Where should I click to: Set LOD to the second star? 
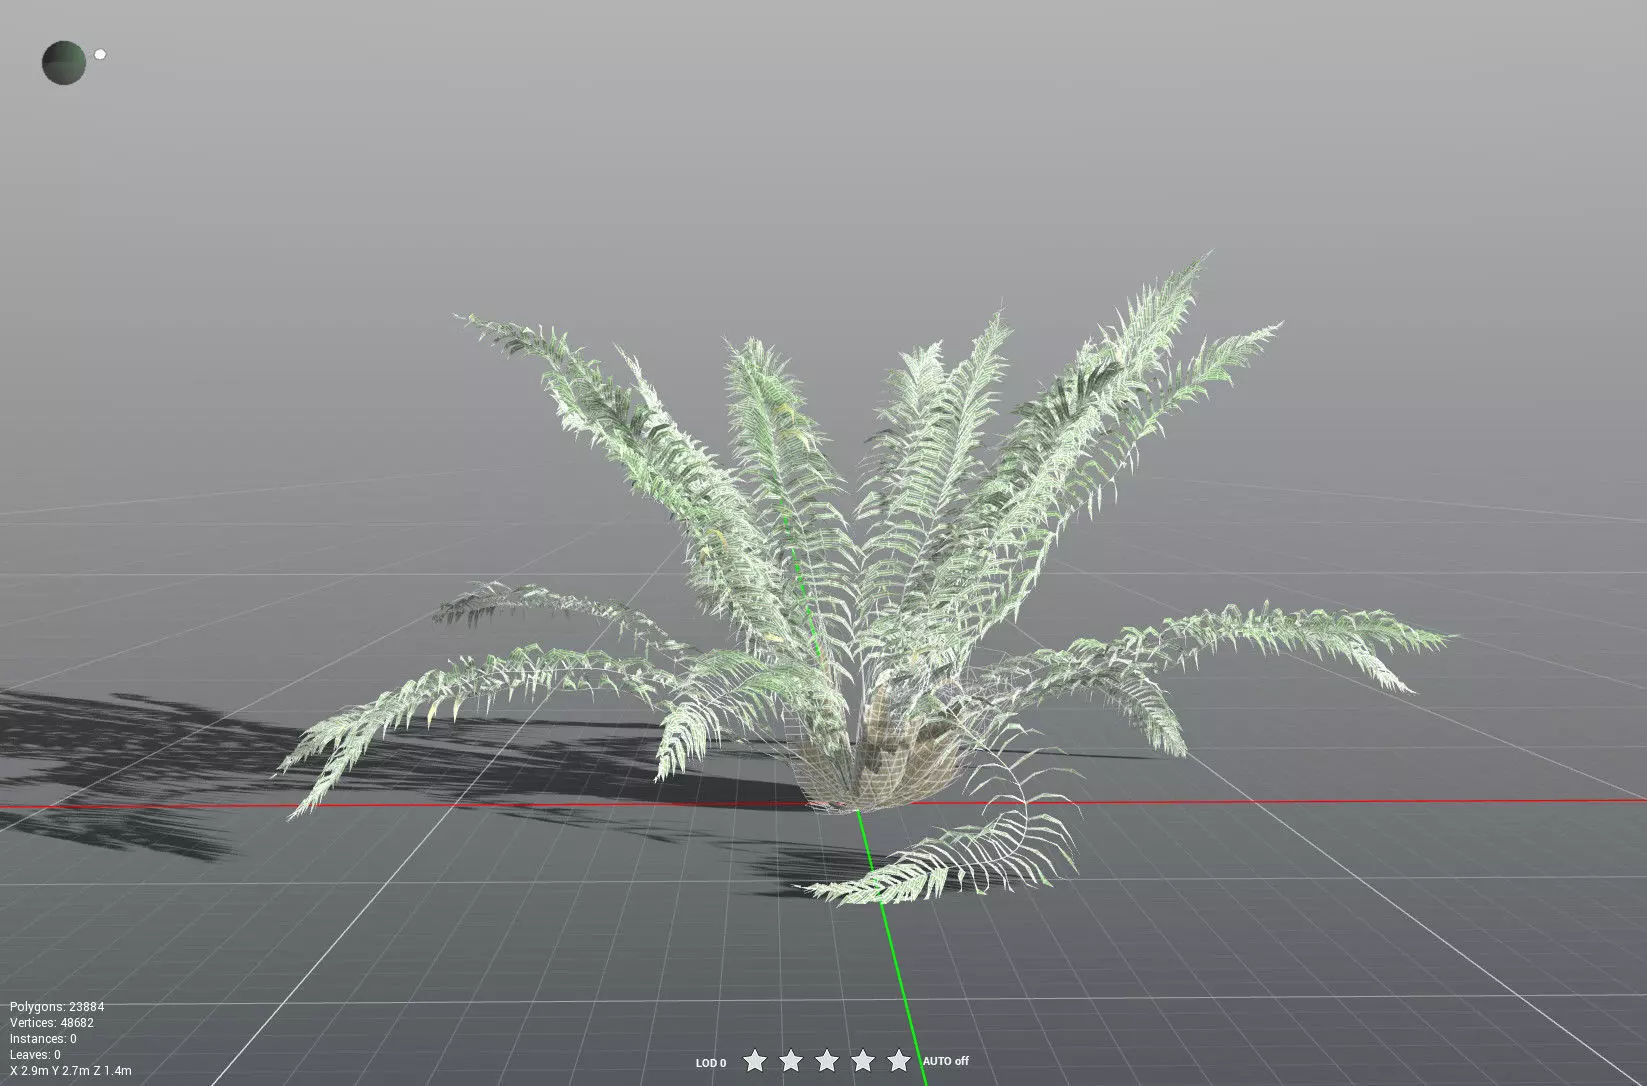(x=791, y=1060)
